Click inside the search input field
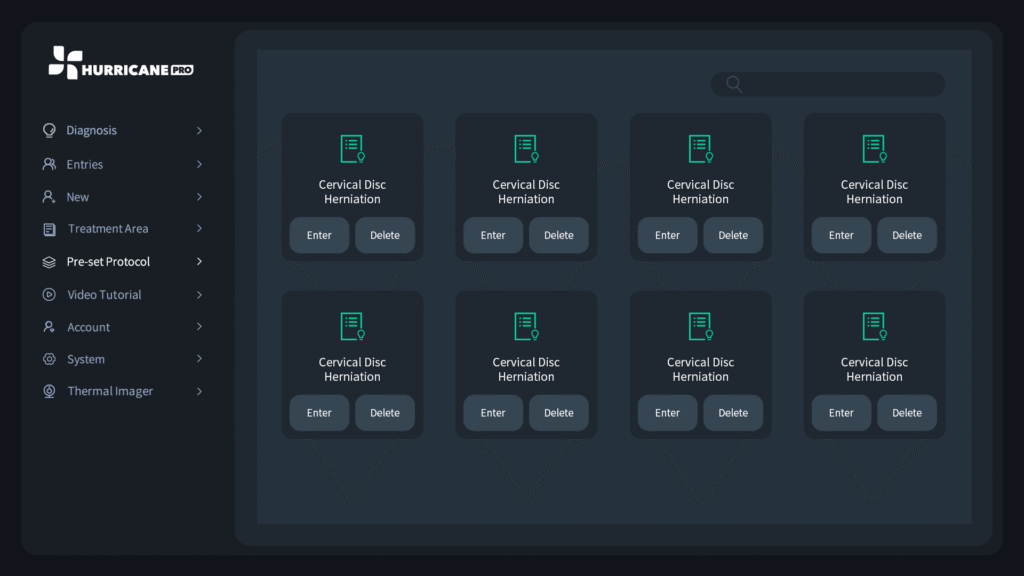The height and width of the screenshot is (576, 1024). (x=840, y=84)
